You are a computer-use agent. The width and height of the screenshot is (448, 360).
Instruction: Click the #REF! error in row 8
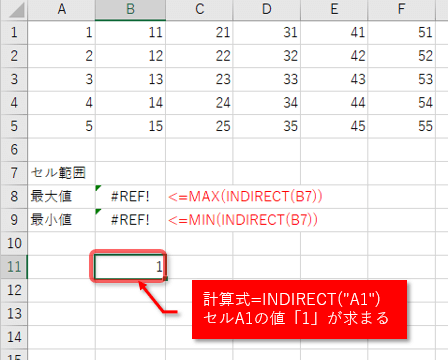click(130, 196)
